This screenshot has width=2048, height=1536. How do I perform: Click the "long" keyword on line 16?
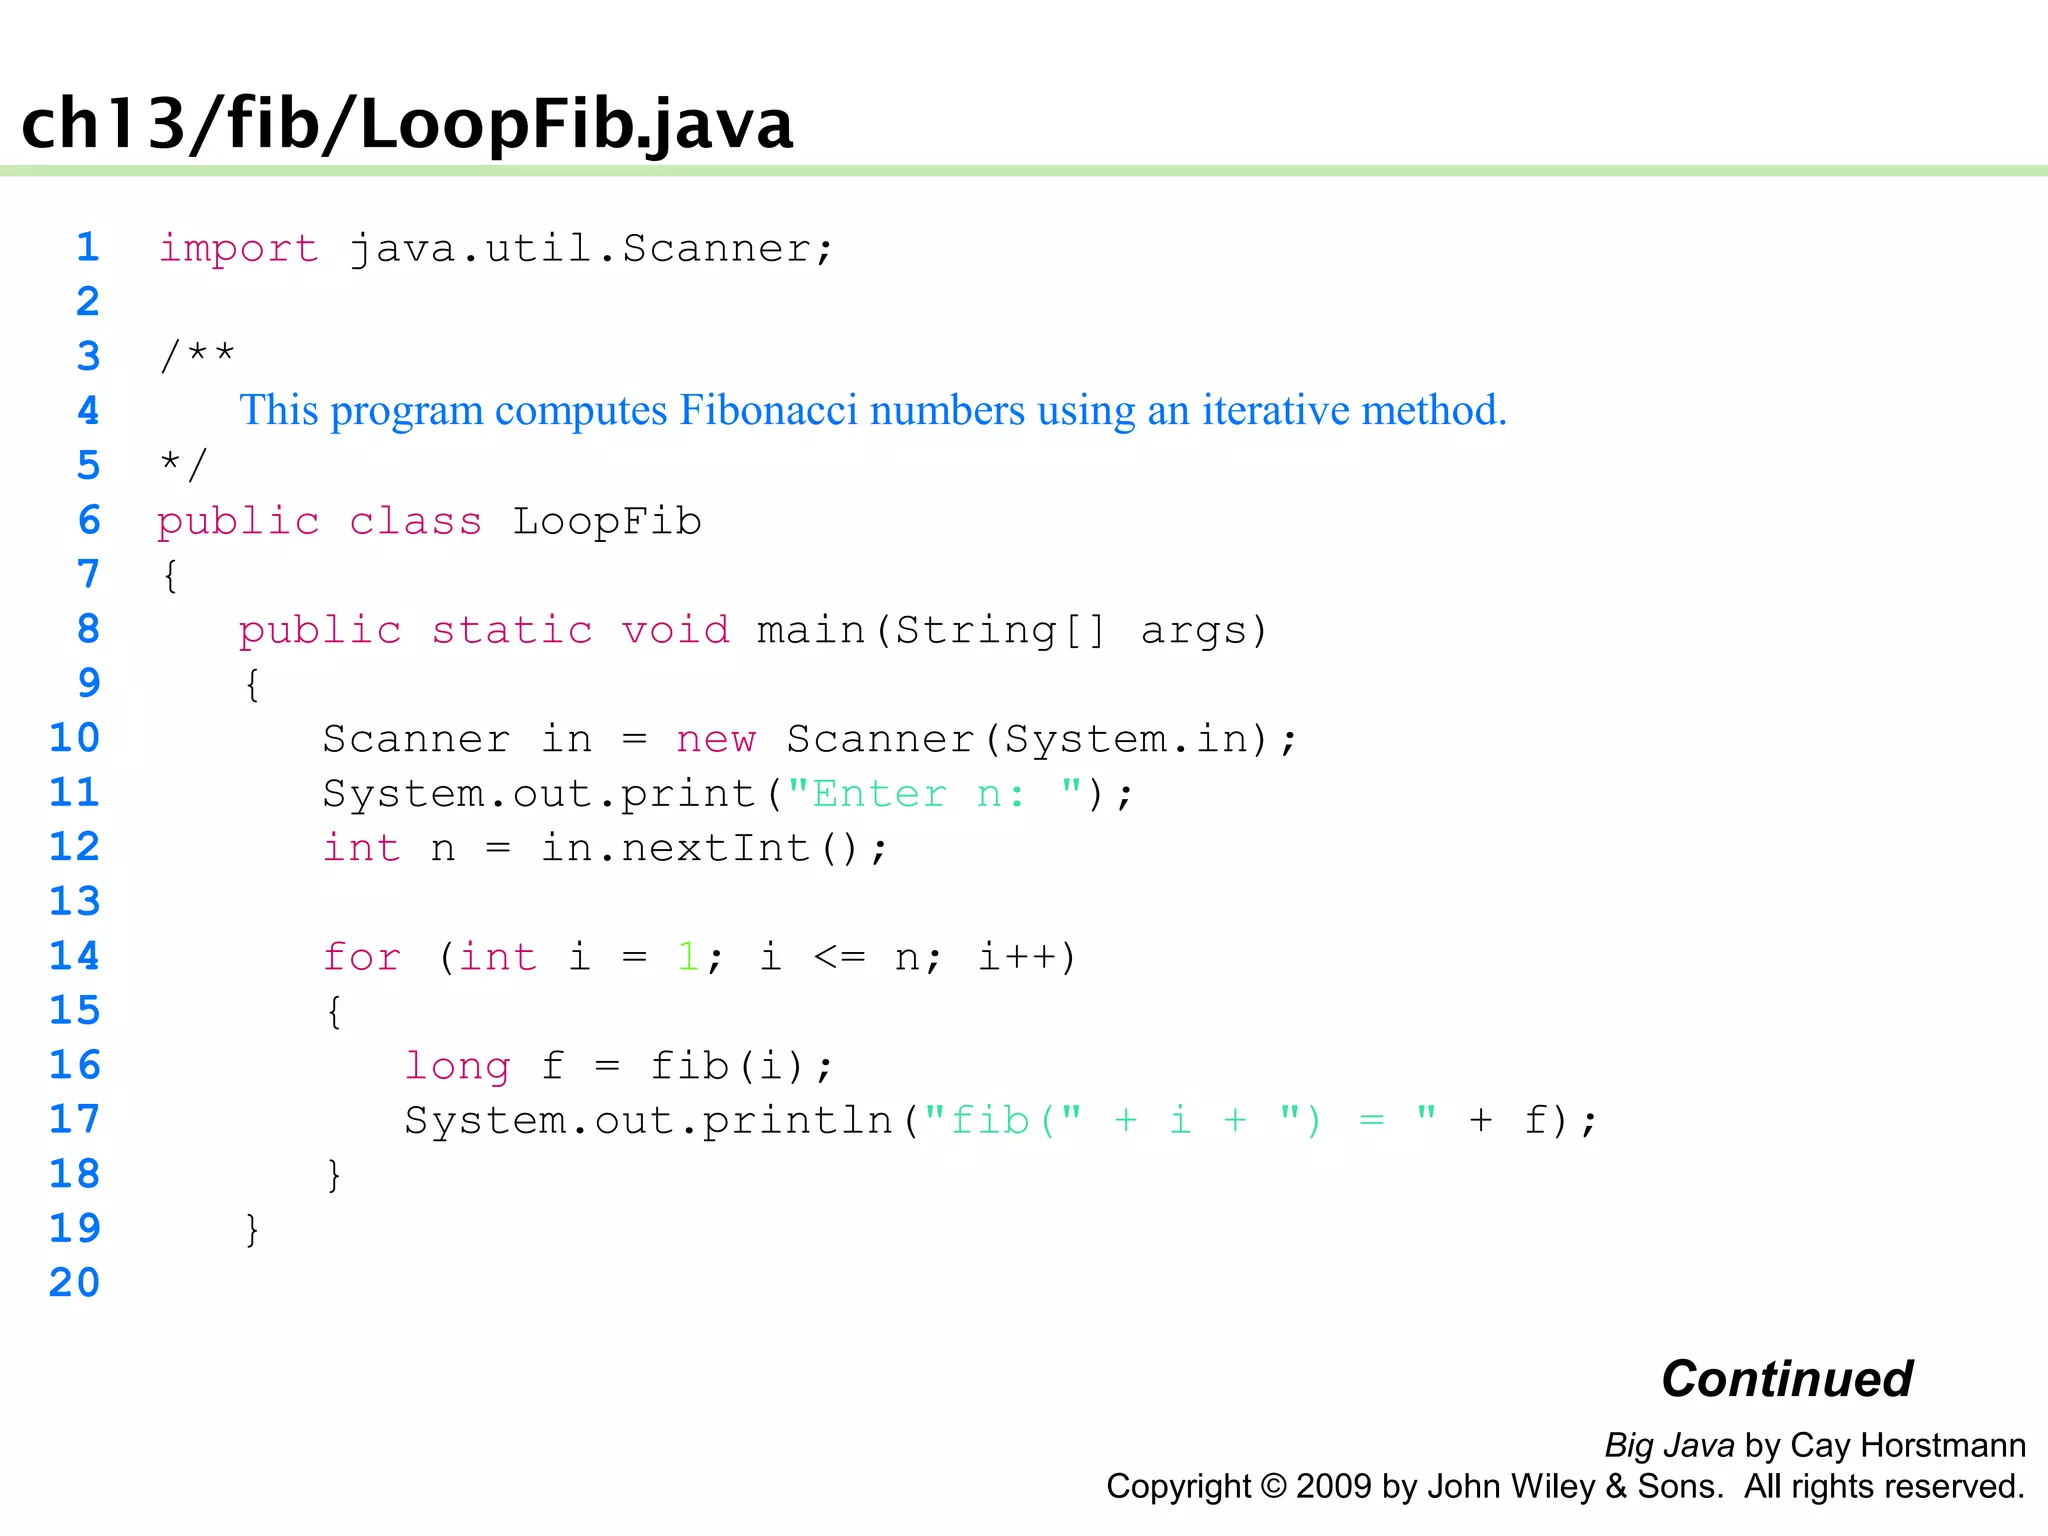point(457,1066)
